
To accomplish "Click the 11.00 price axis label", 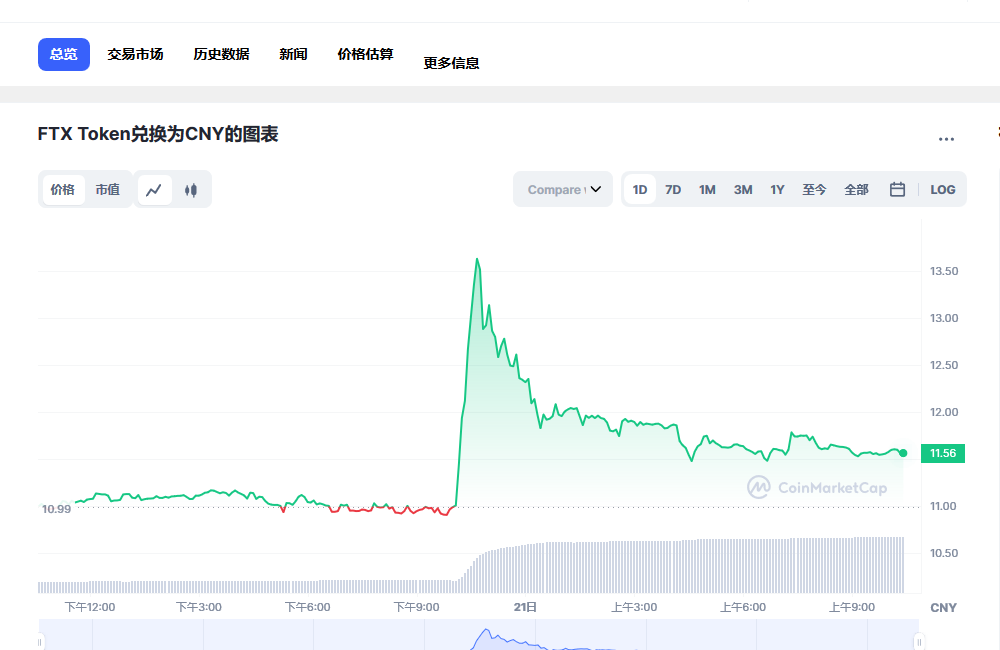I will [944, 506].
